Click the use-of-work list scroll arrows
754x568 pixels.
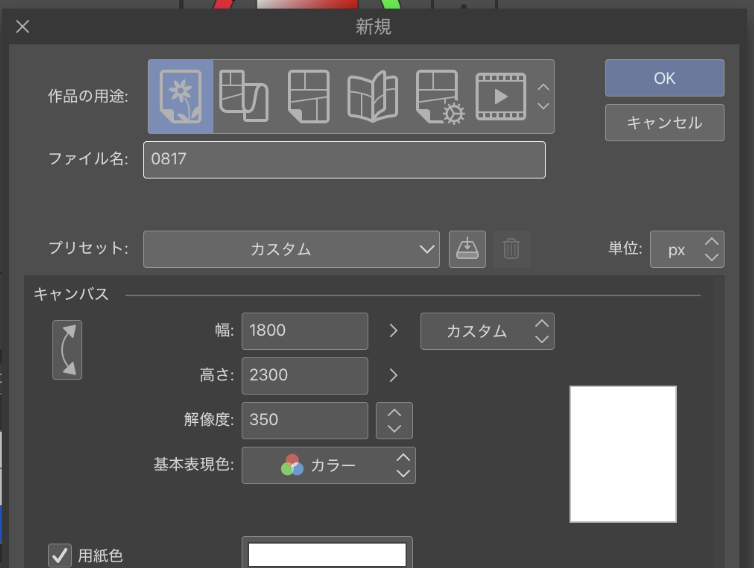(543, 96)
